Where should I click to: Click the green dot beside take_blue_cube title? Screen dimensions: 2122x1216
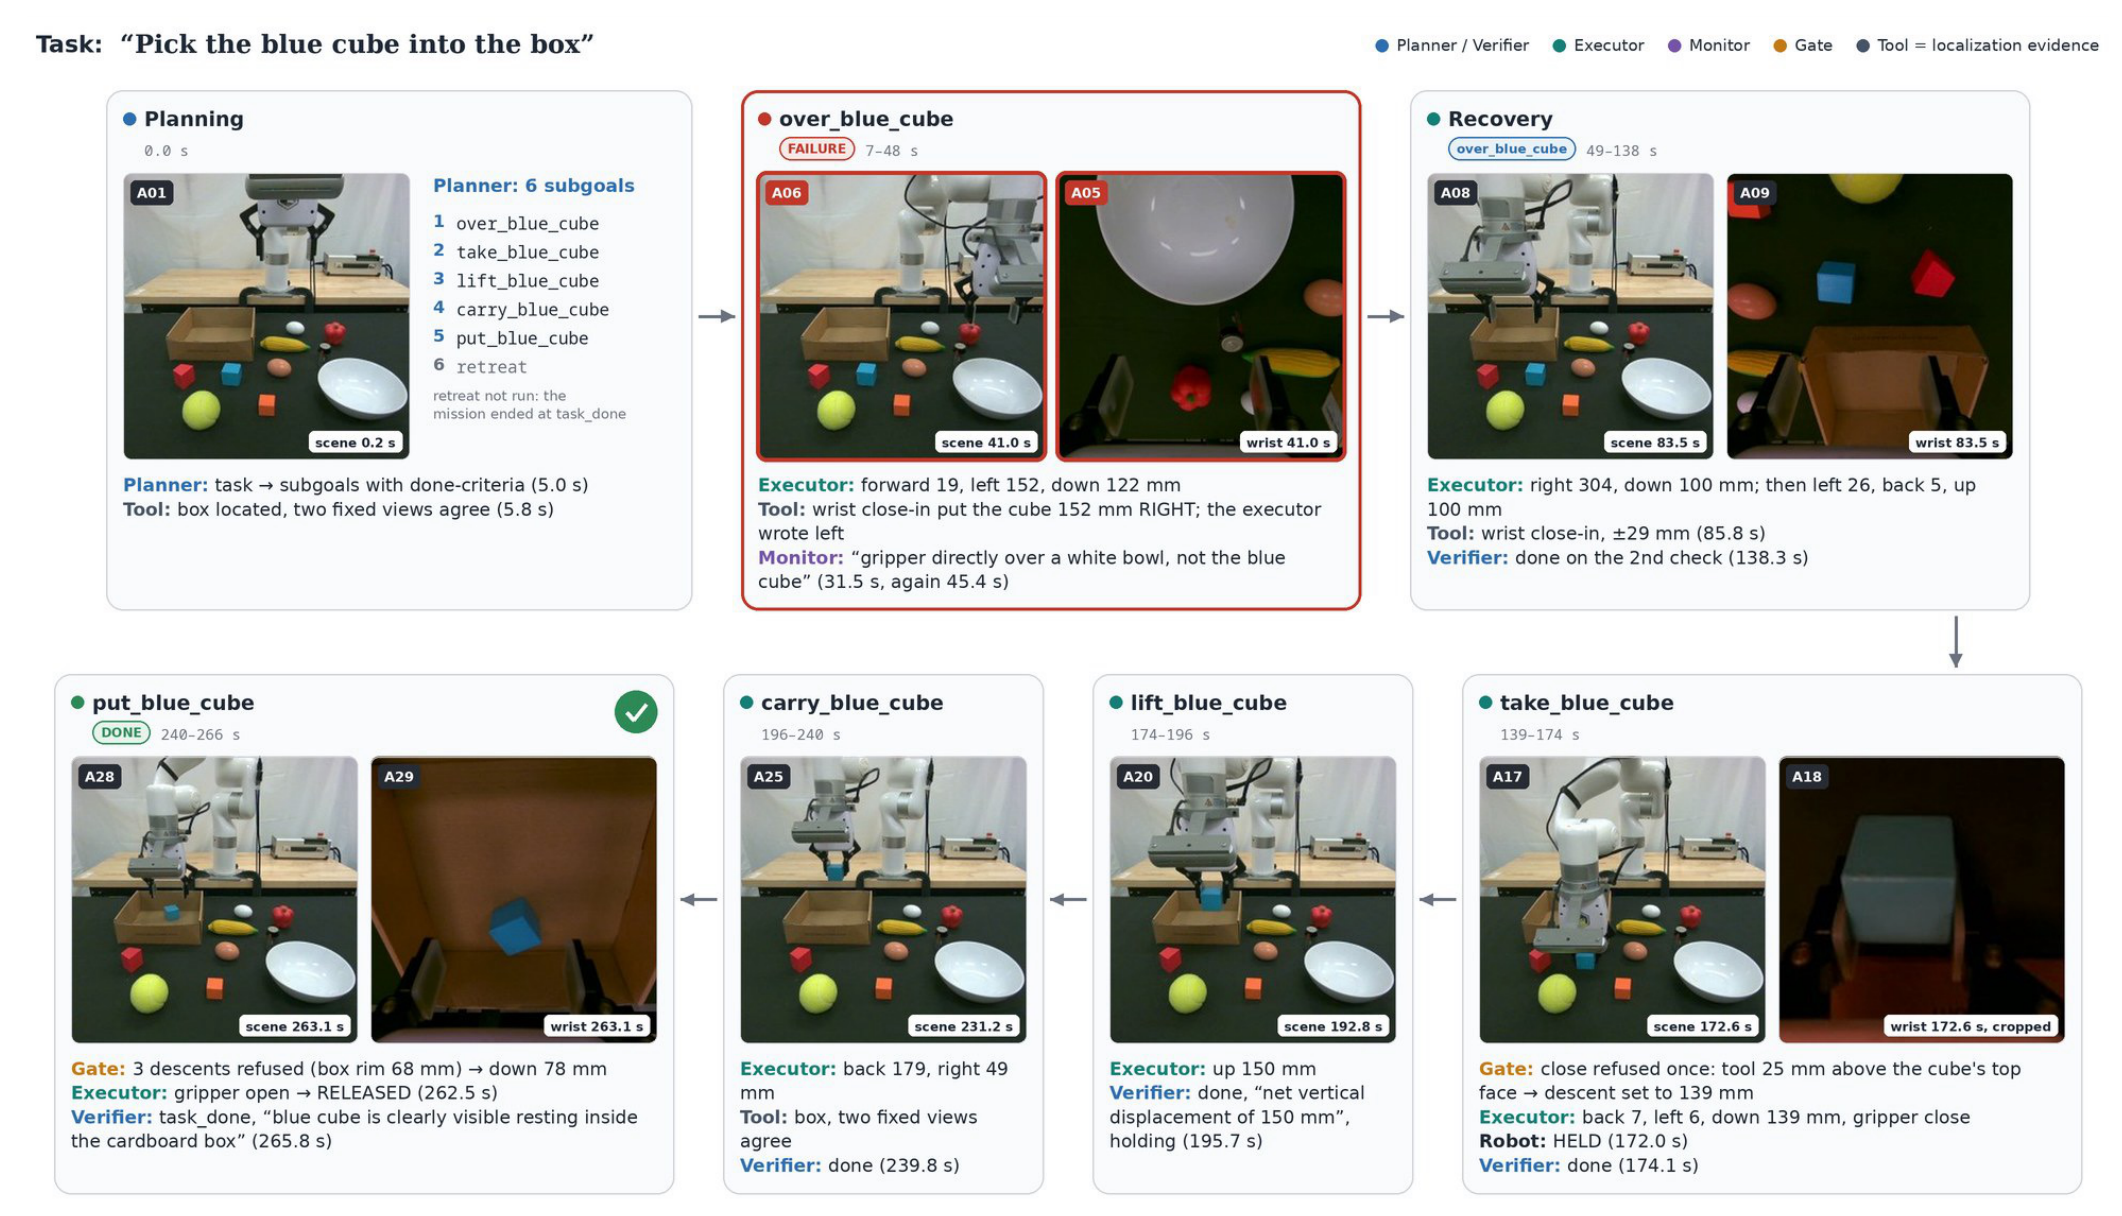(1485, 703)
